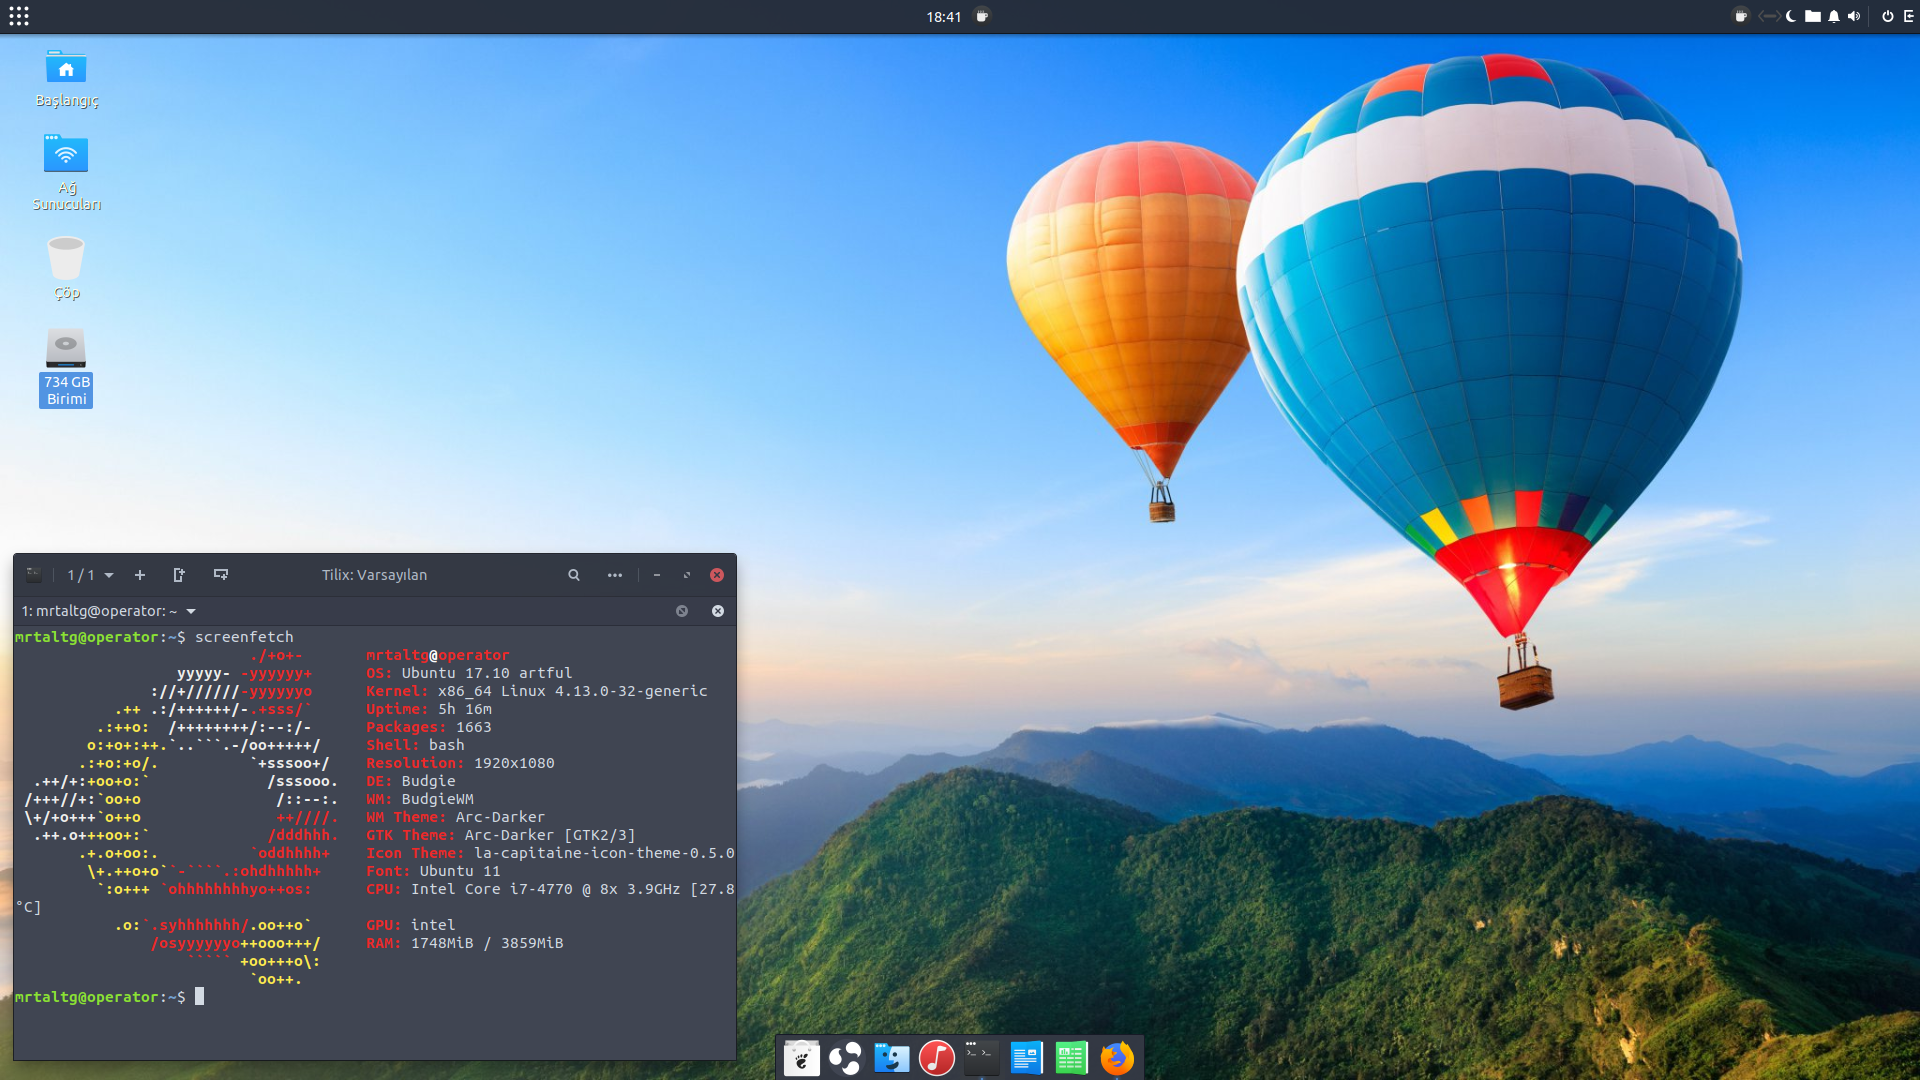Open the Tilix three-dots menu

coord(615,575)
